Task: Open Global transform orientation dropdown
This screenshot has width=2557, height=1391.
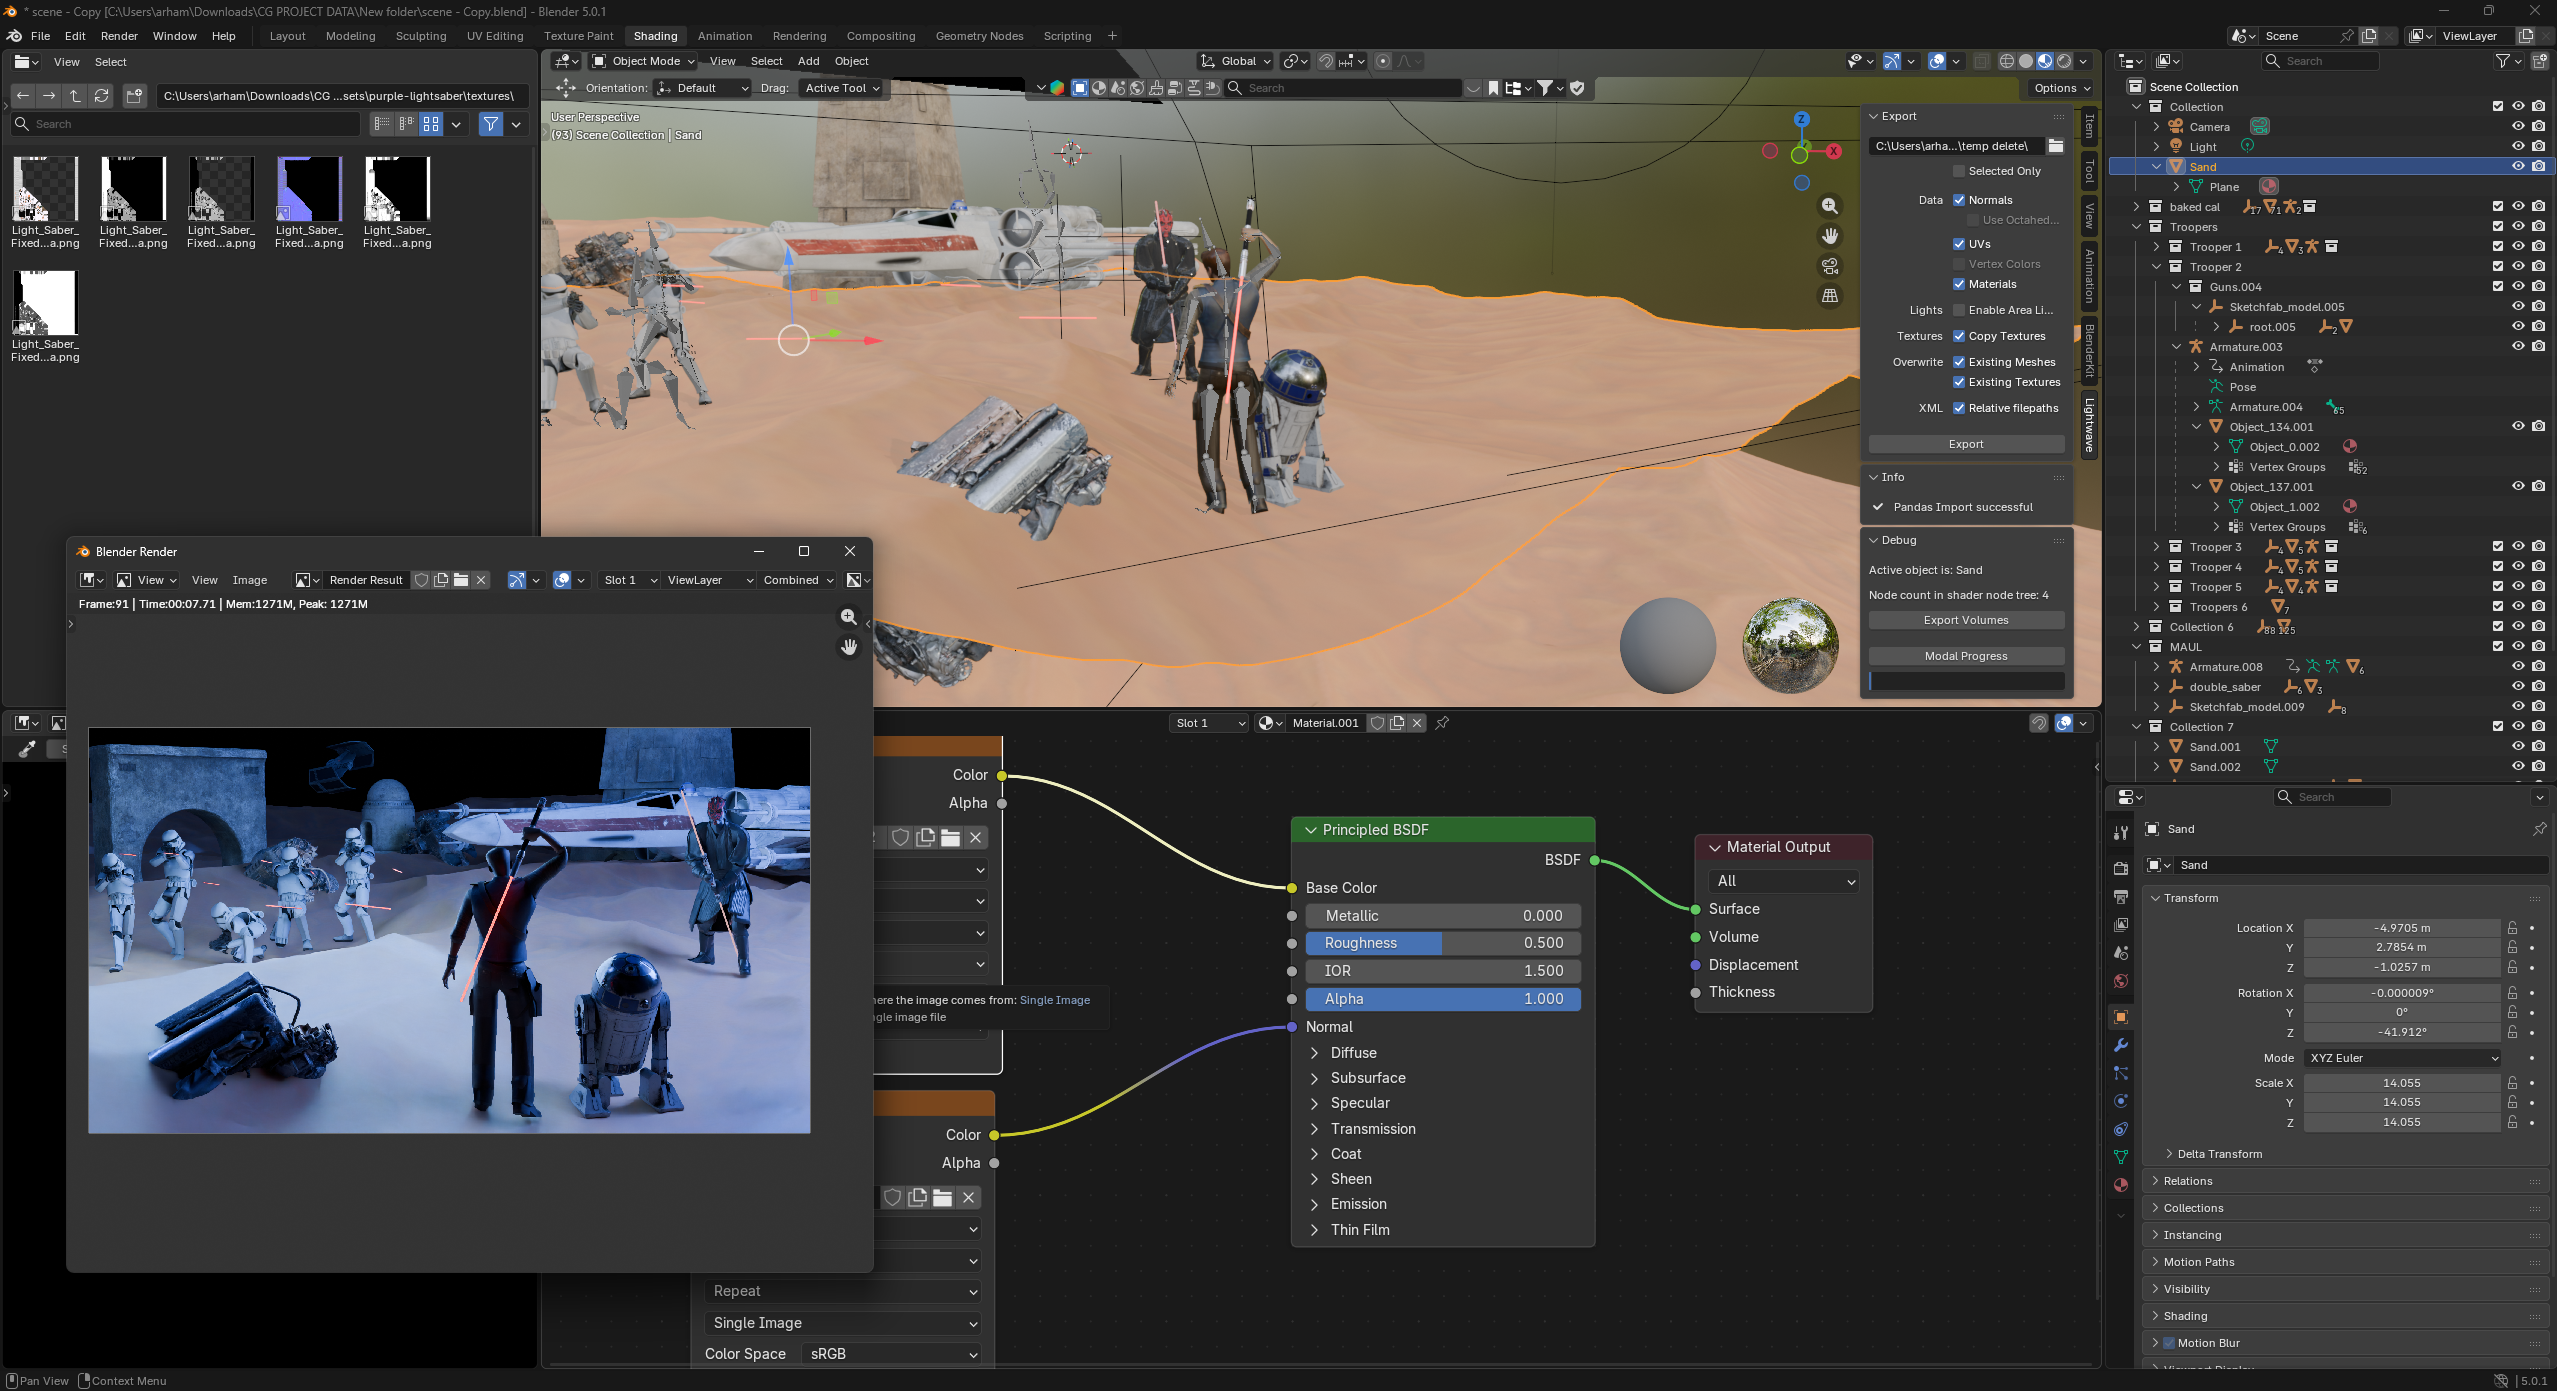Action: point(1235,61)
